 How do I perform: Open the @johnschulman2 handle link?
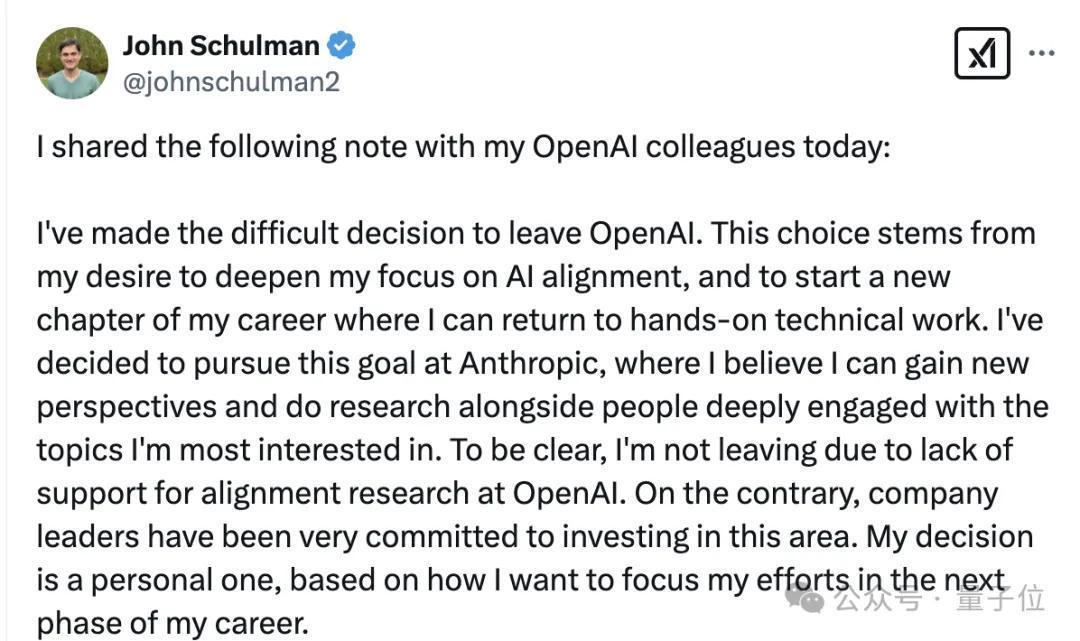pos(231,82)
